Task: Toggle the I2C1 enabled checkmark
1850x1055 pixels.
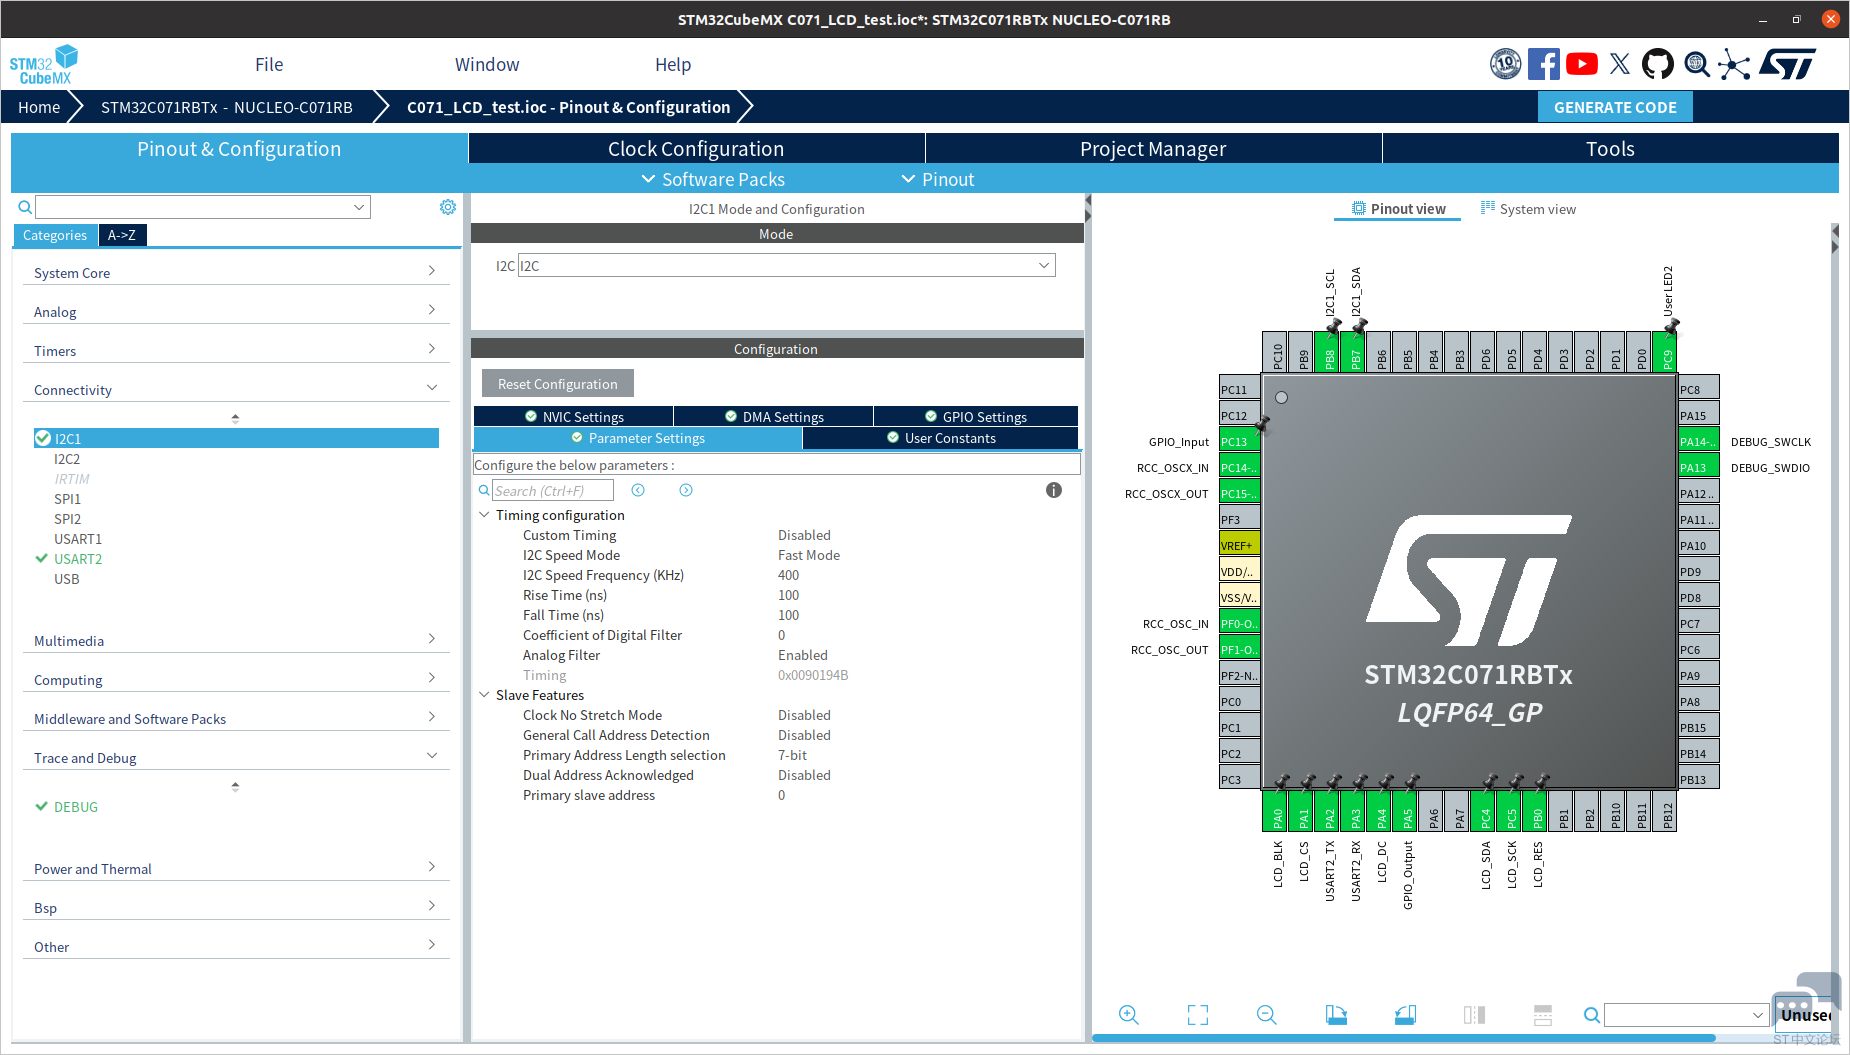Action: pos(43,438)
